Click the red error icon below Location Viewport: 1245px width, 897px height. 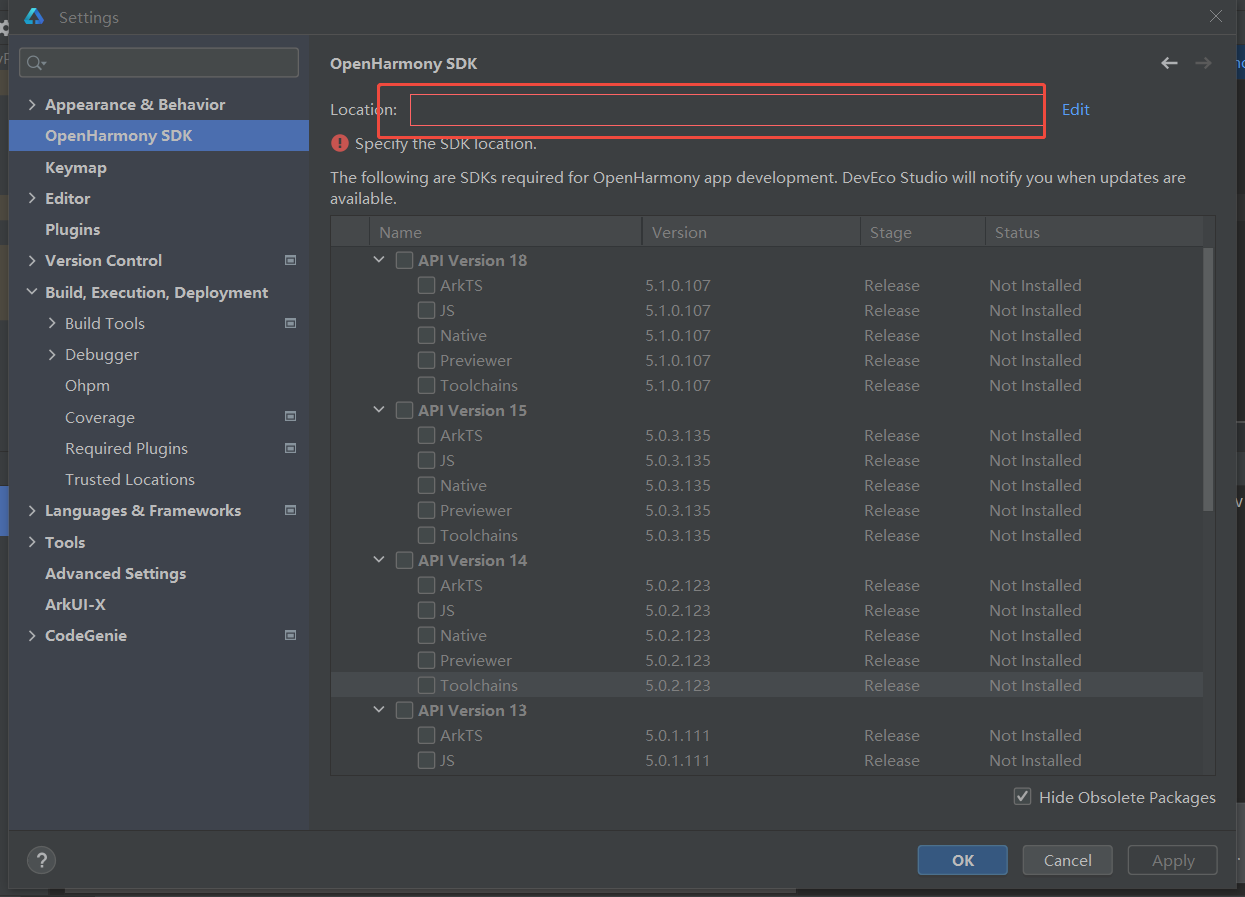pos(340,143)
